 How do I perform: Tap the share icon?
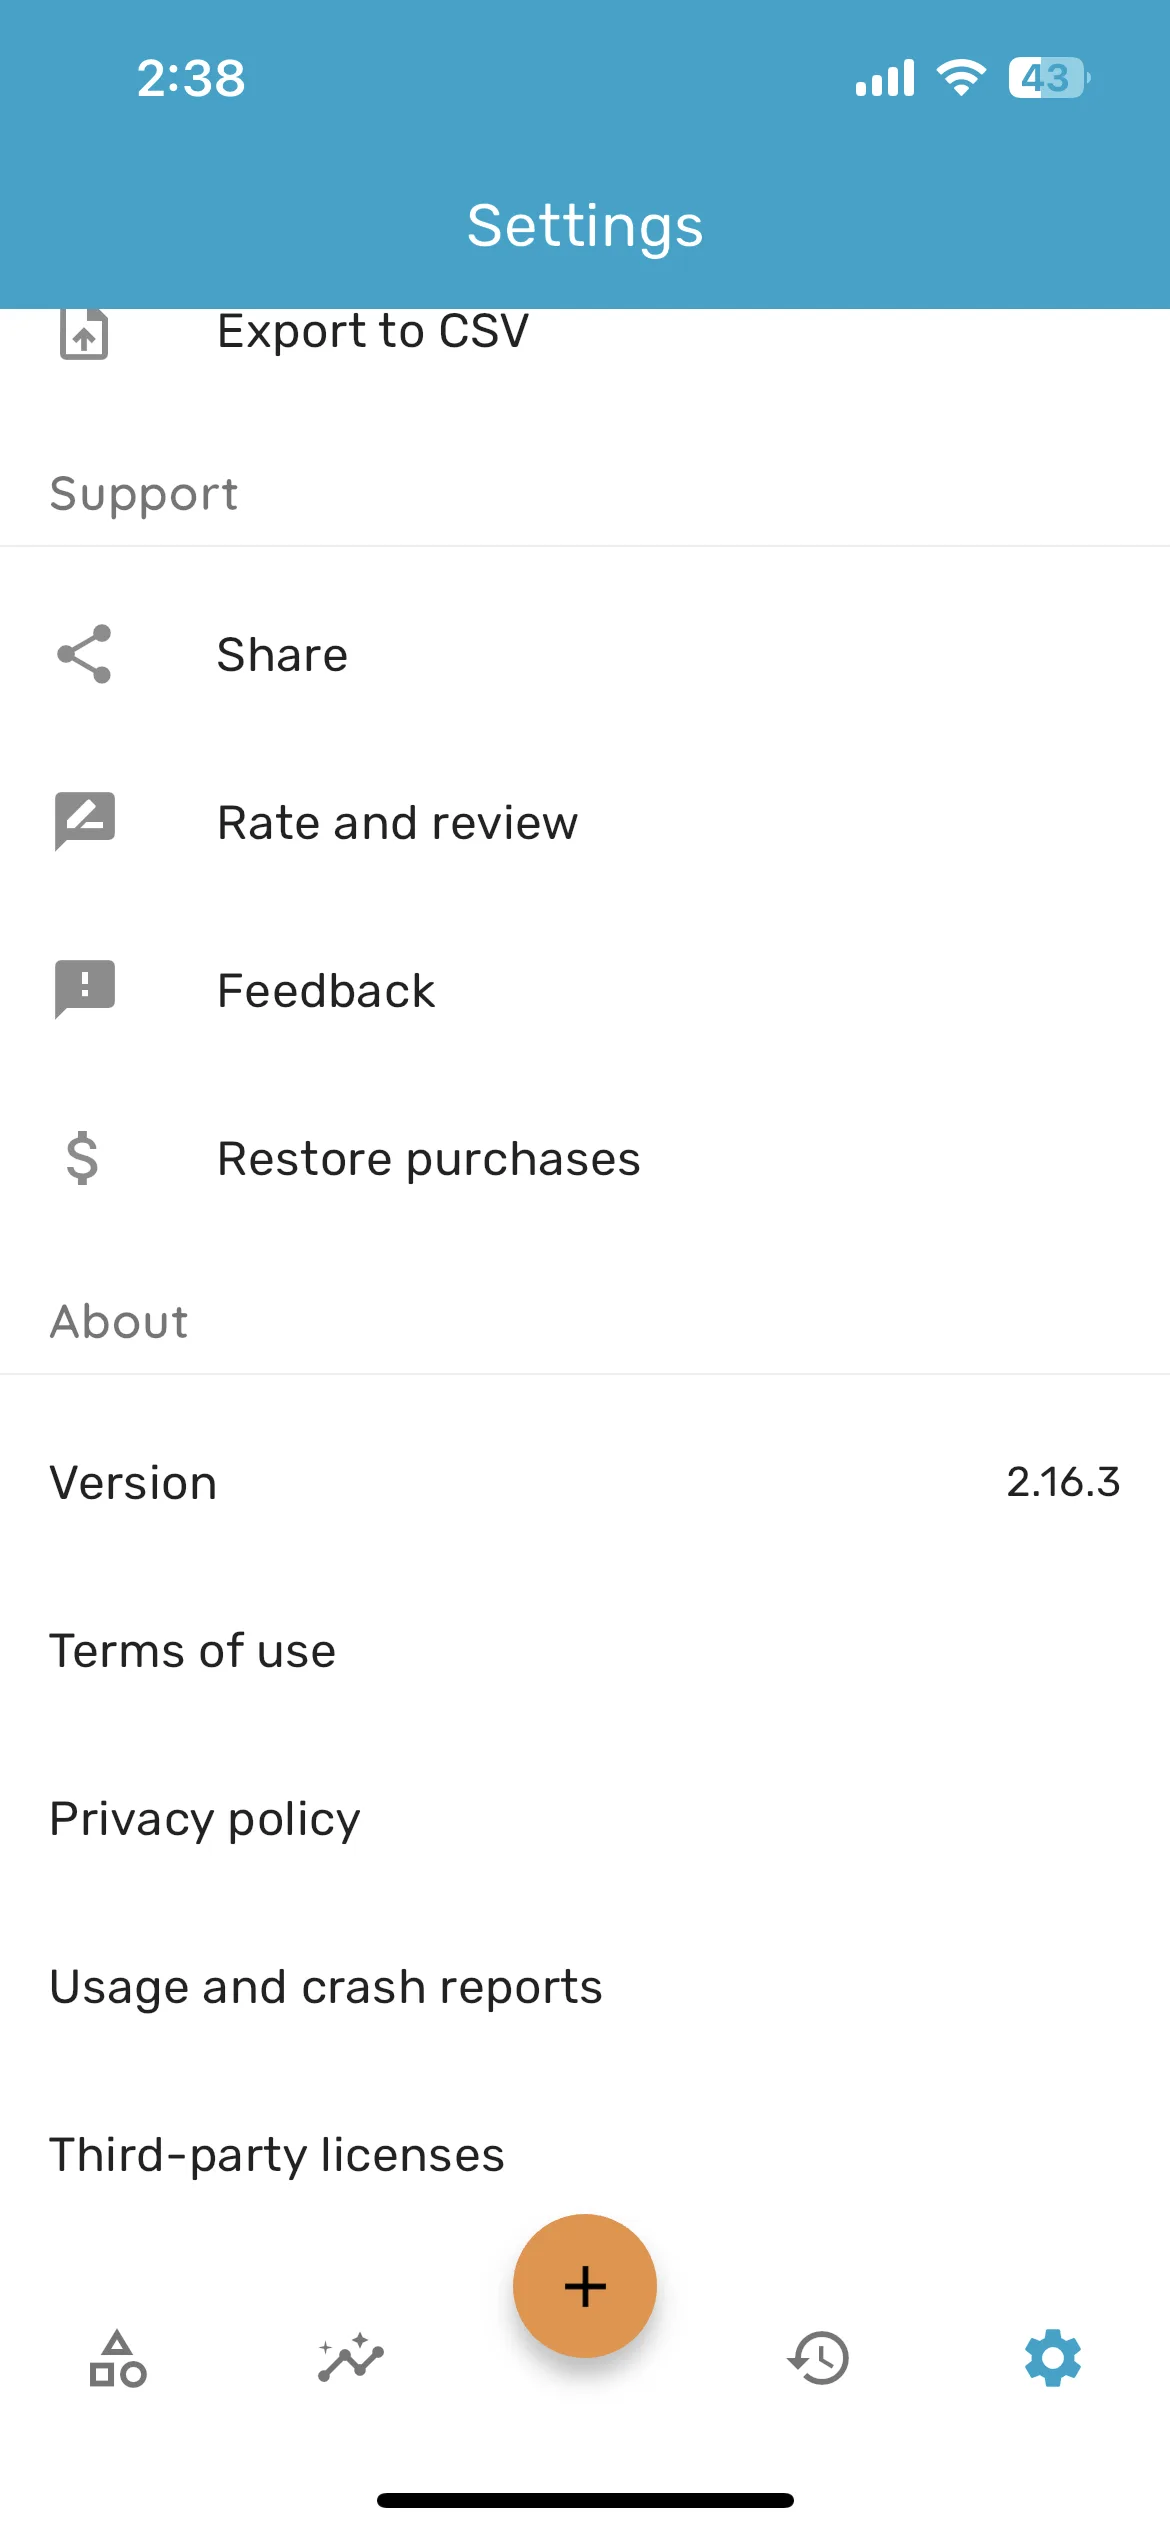(x=84, y=654)
